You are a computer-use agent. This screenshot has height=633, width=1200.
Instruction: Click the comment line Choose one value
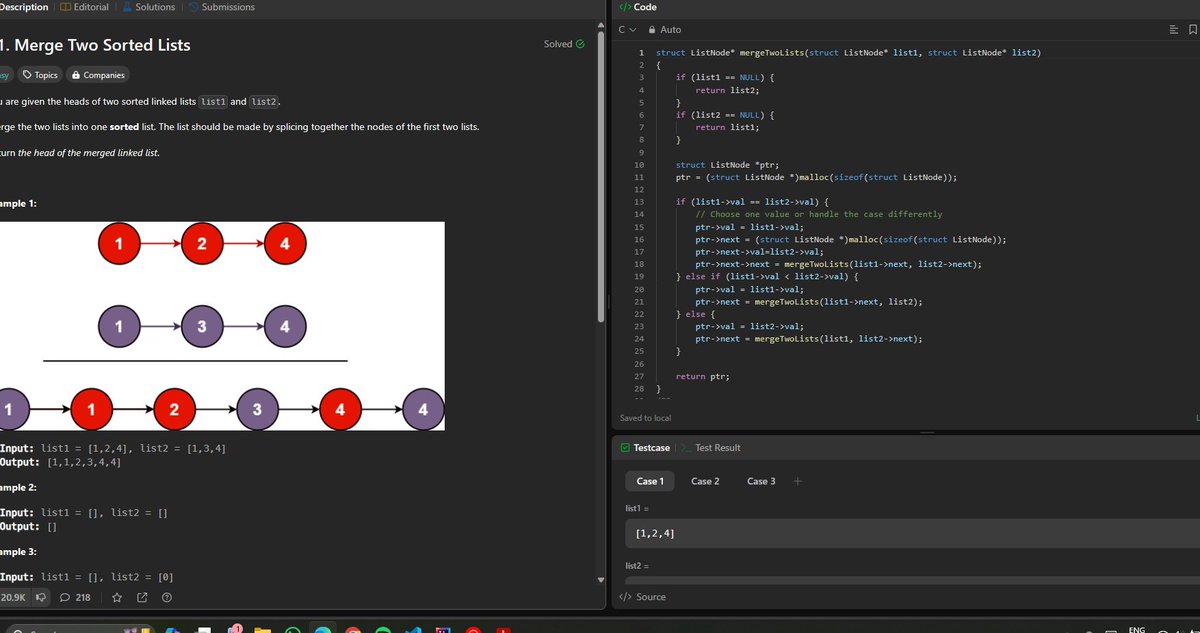tap(819, 214)
